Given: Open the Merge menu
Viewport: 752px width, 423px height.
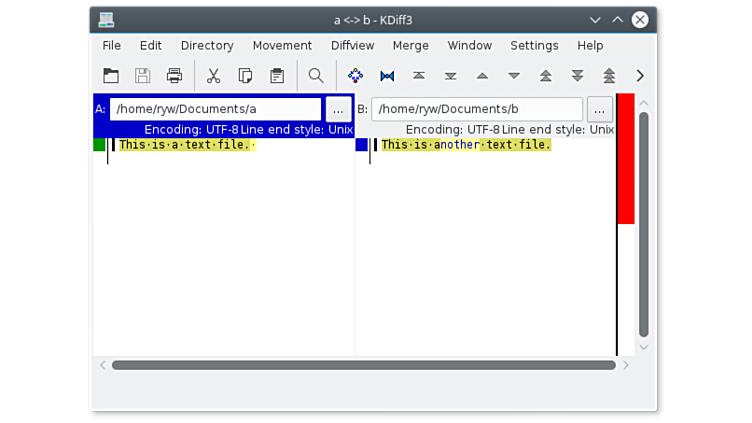Looking at the screenshot, I should click(x=410, y=45).
